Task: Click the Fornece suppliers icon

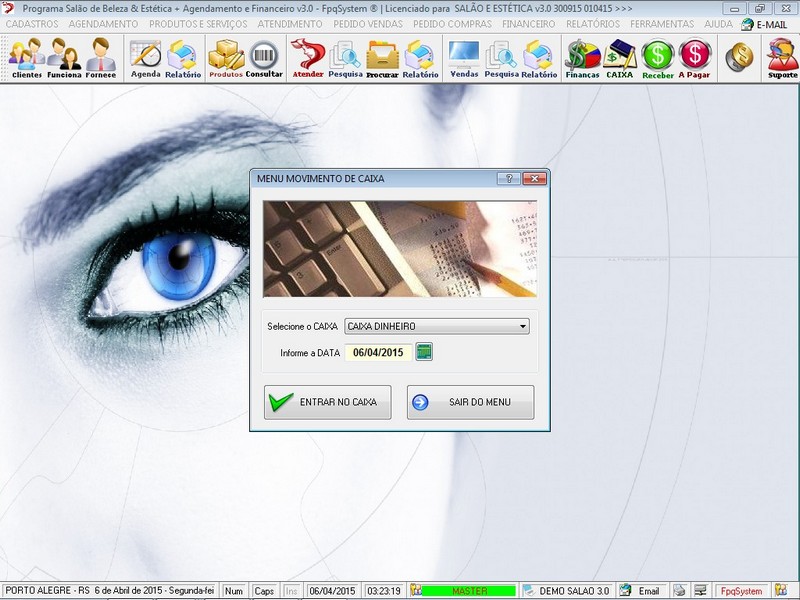Action: [x=100, y=58]
